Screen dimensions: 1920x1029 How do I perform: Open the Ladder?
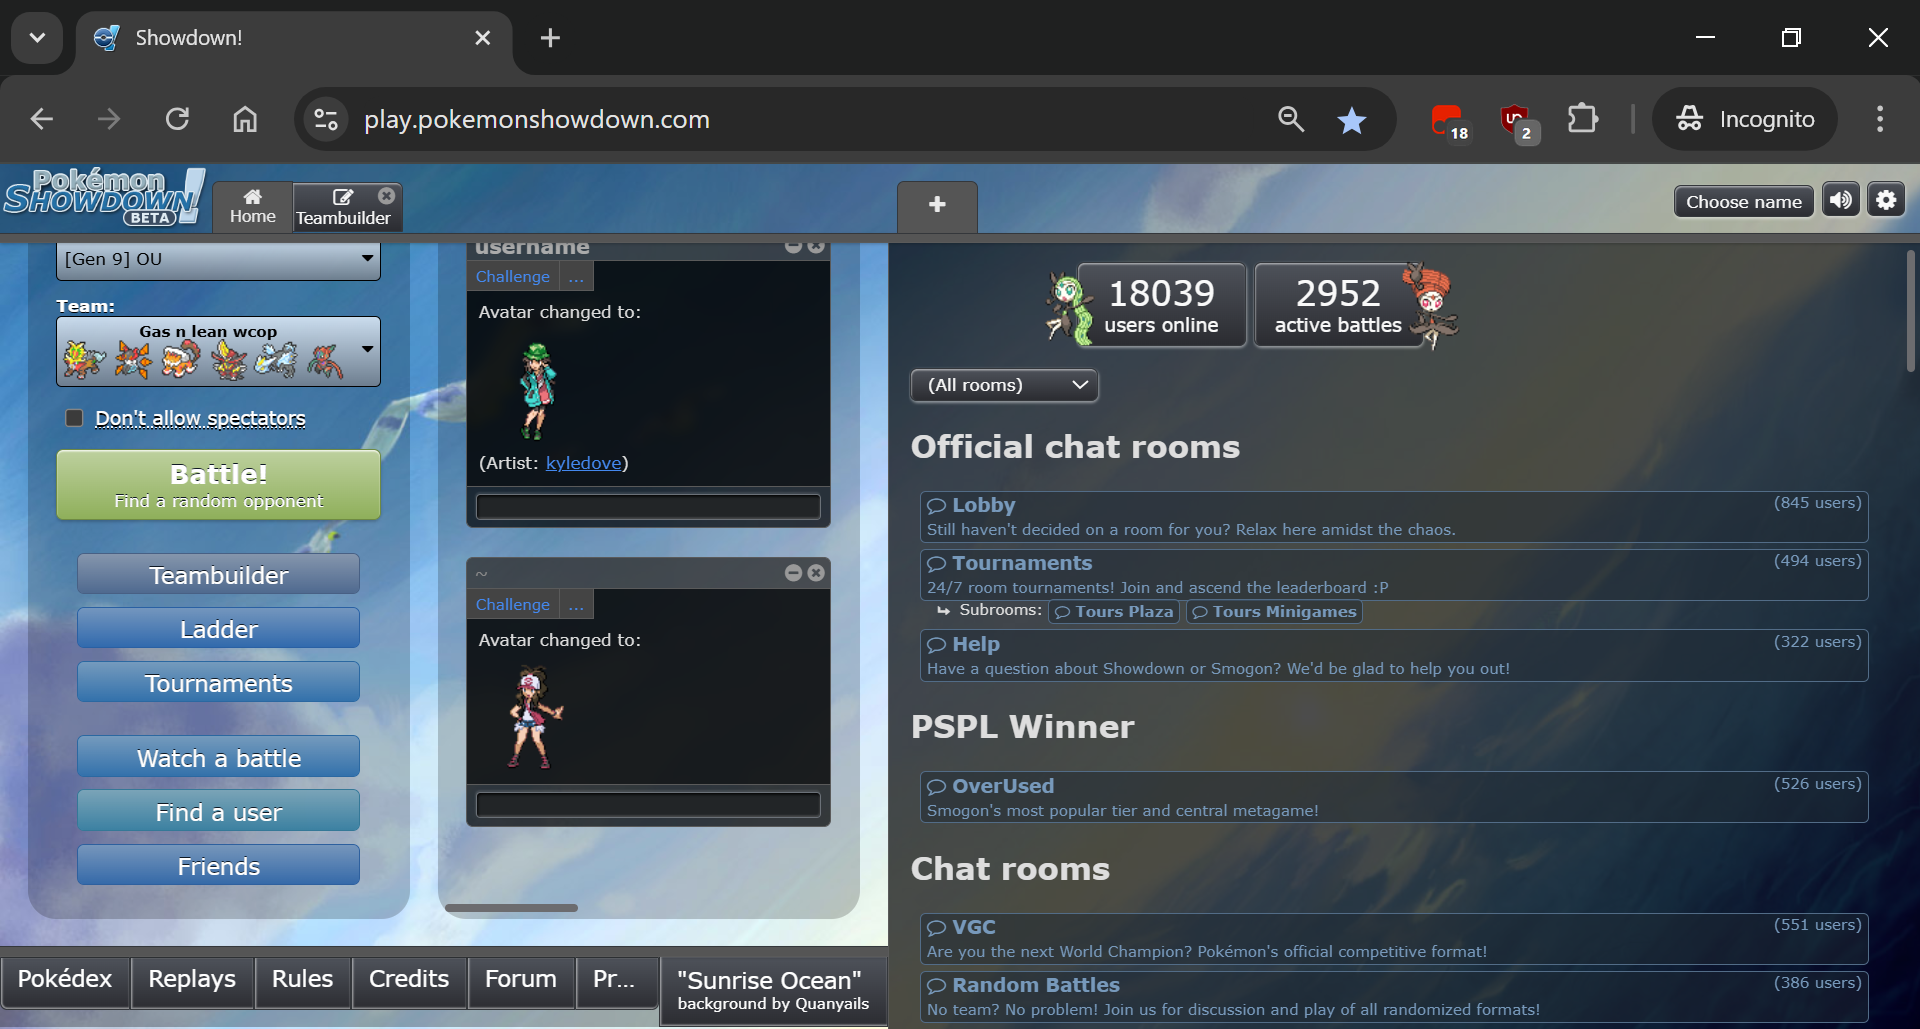click(x=218, y=629)
